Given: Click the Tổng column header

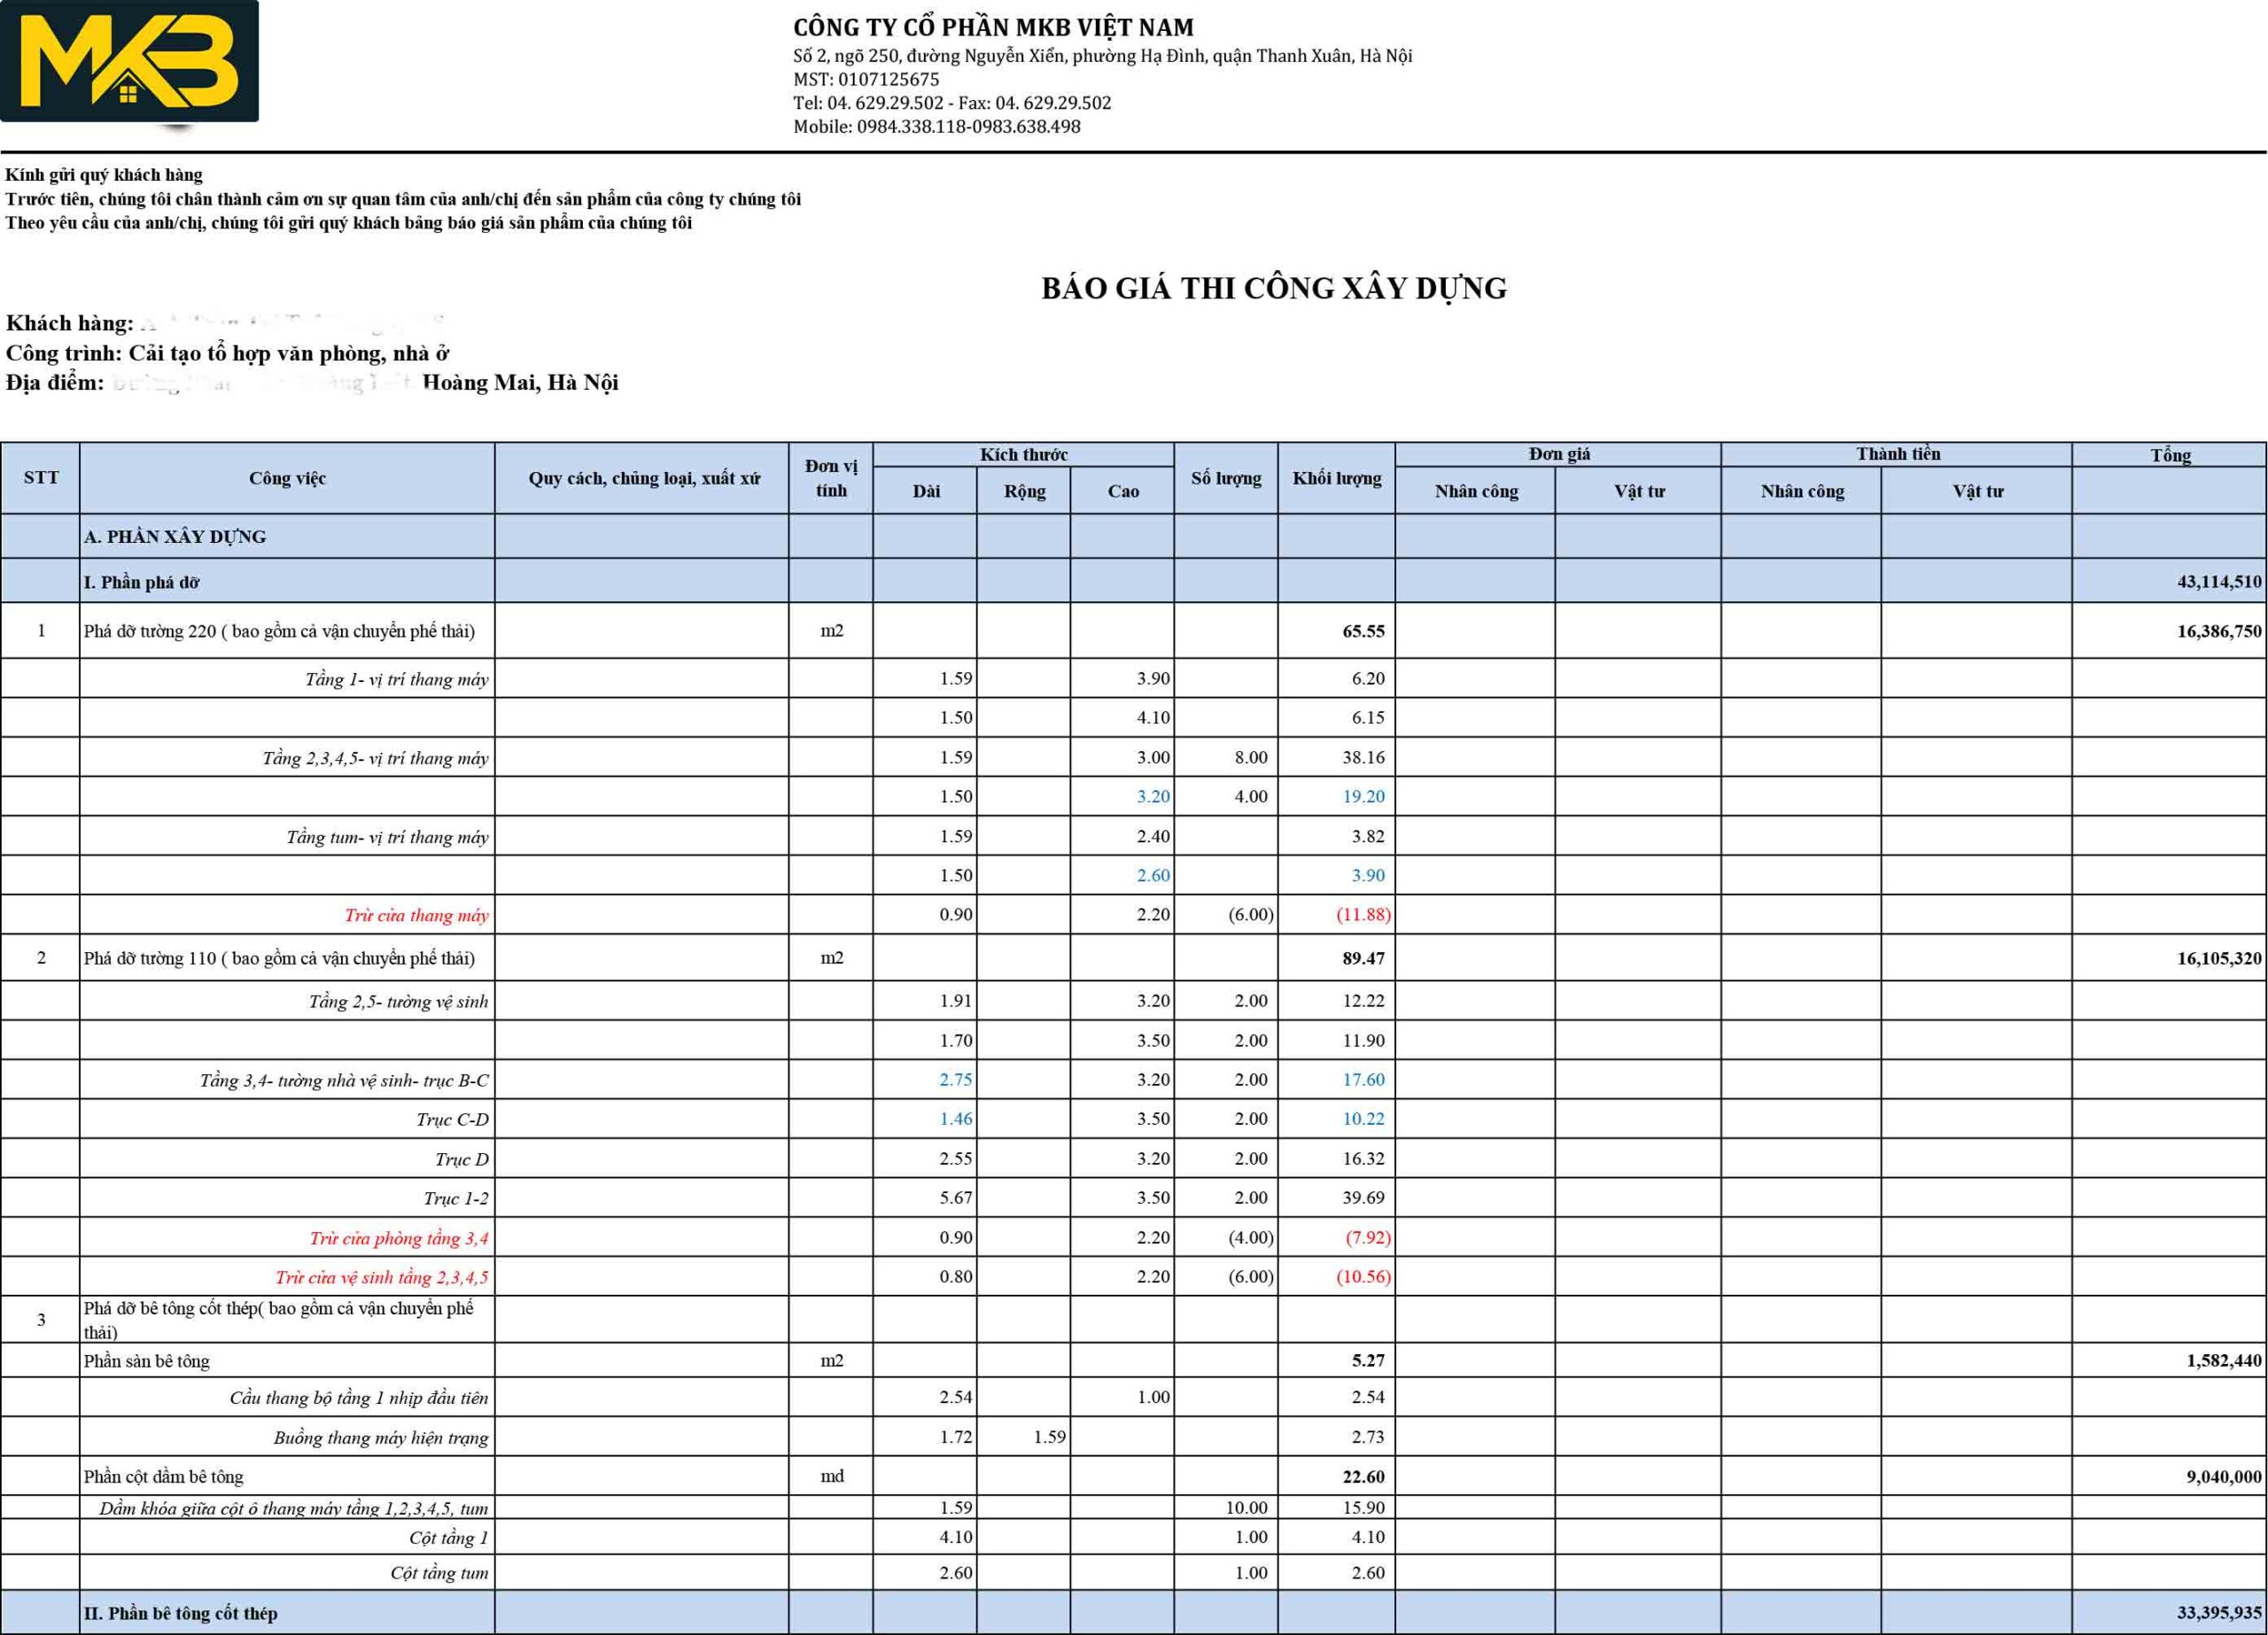Looking at the screenshot, I should click(2170, 456).
